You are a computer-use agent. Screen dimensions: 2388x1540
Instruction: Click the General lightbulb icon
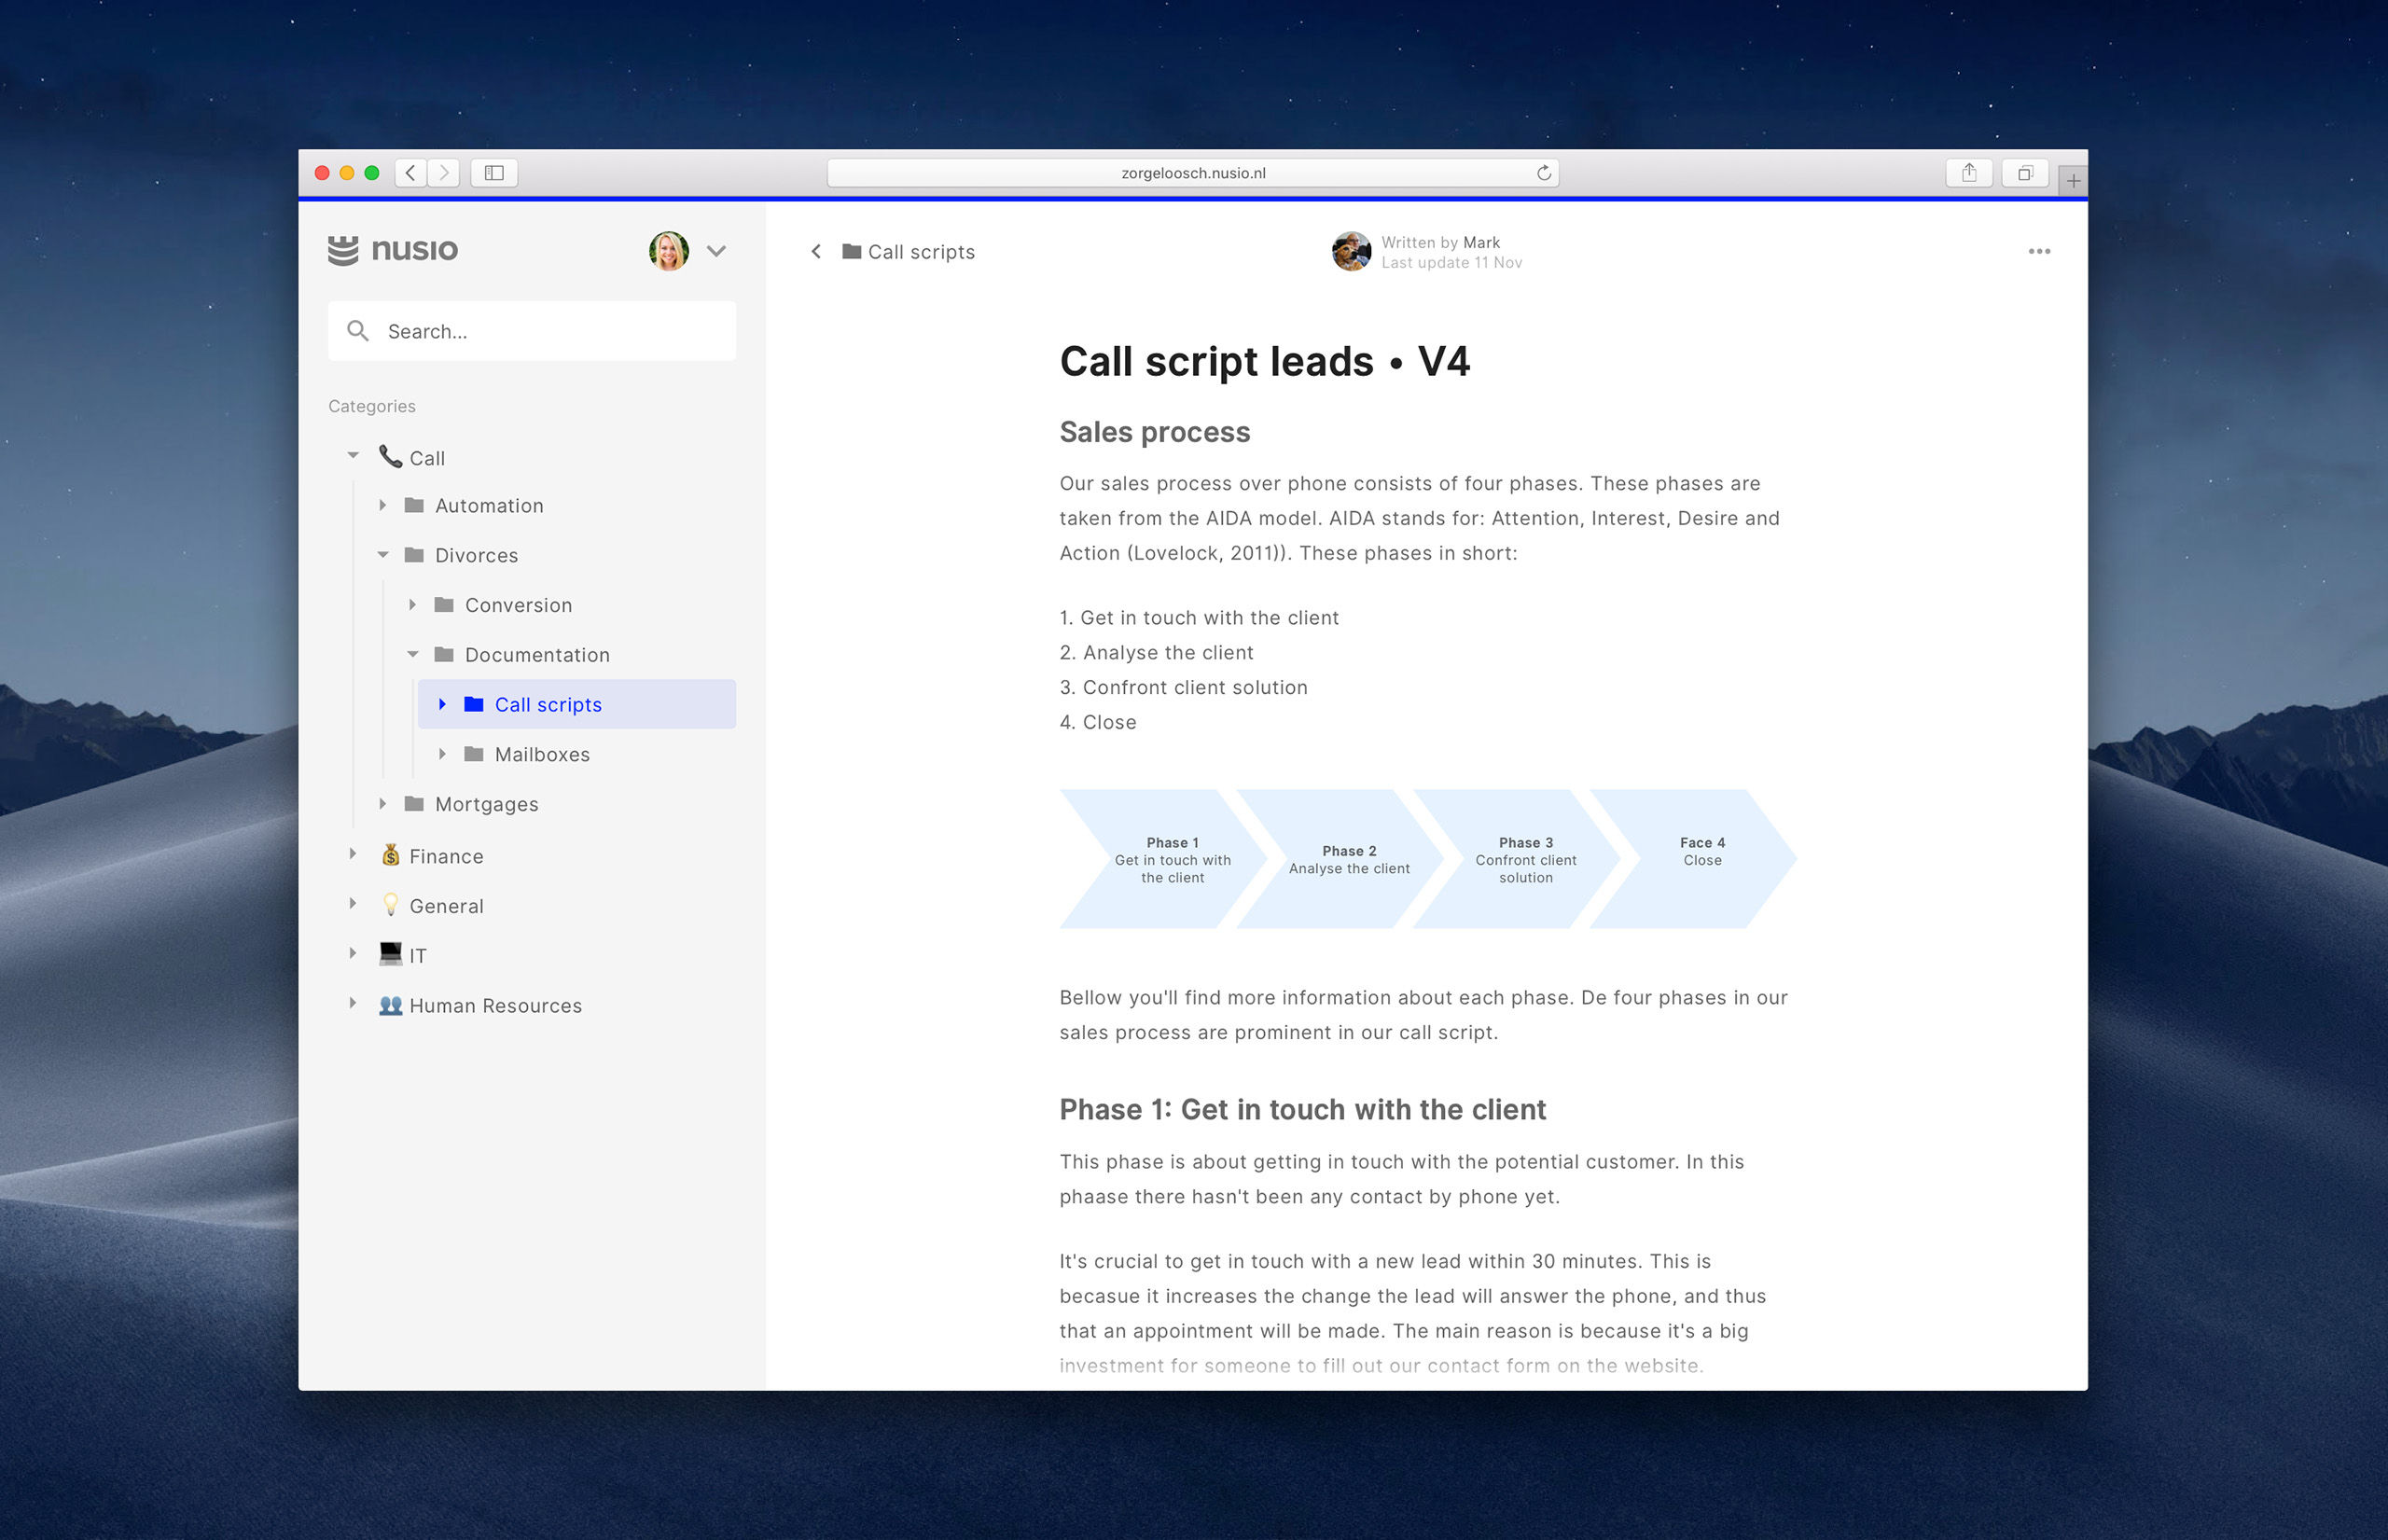[391, 905]
